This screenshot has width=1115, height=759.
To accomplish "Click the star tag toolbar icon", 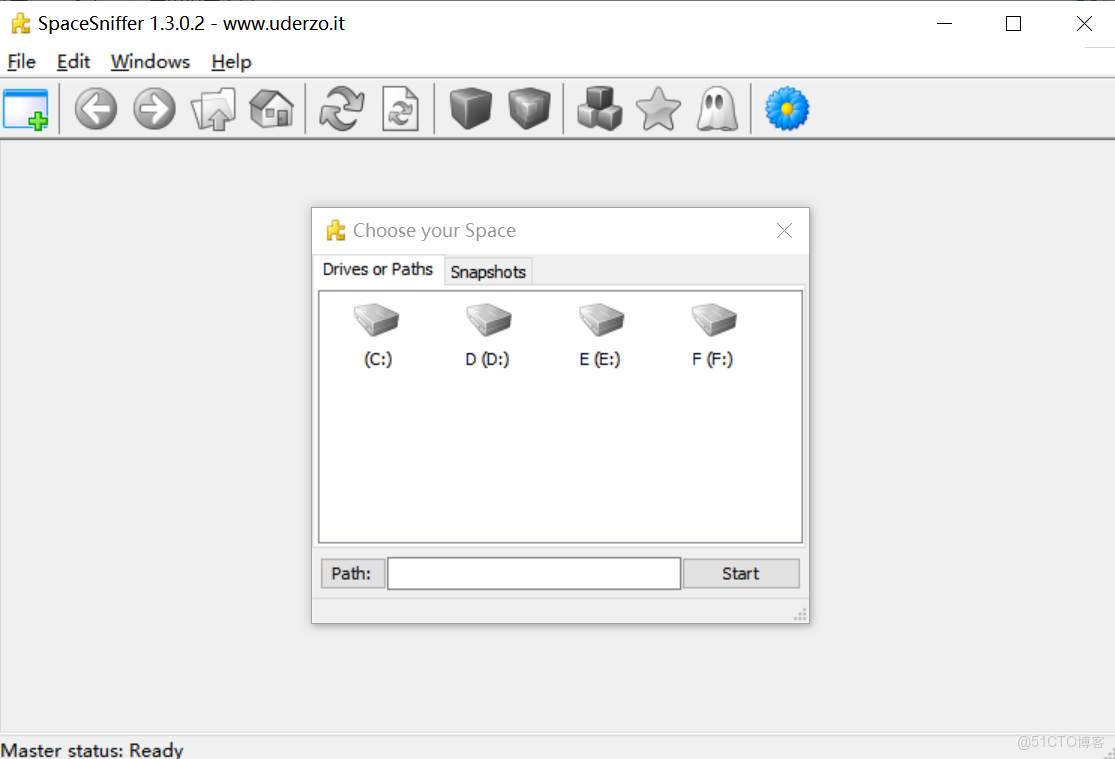I will 658,109.
